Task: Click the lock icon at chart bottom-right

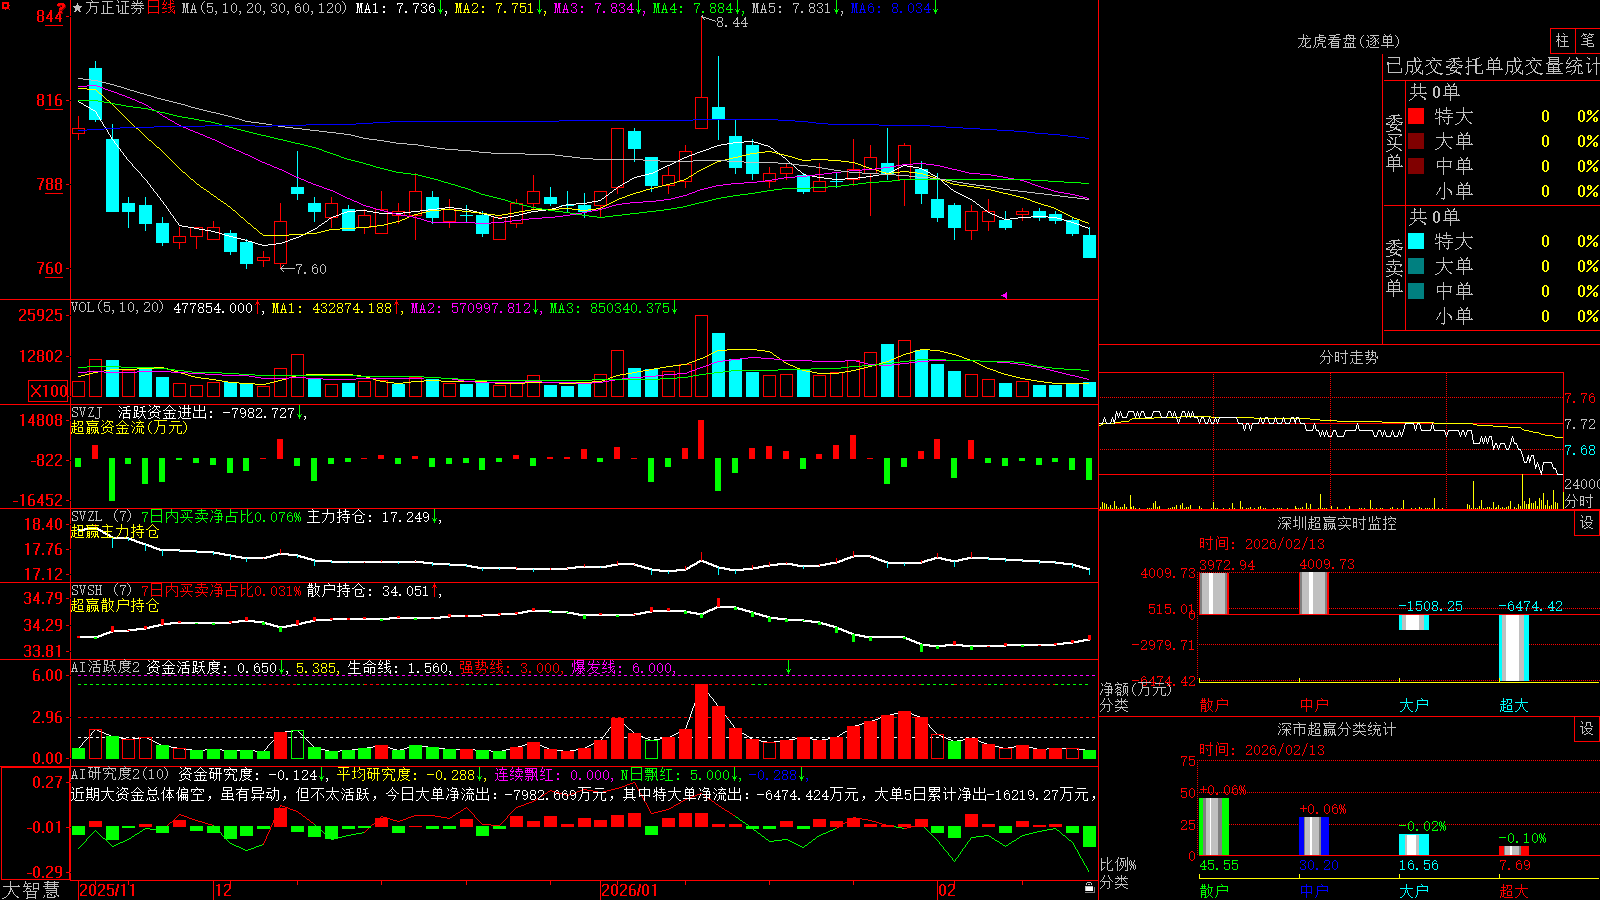Action: pyautogui.click(x=1089, y=887)
